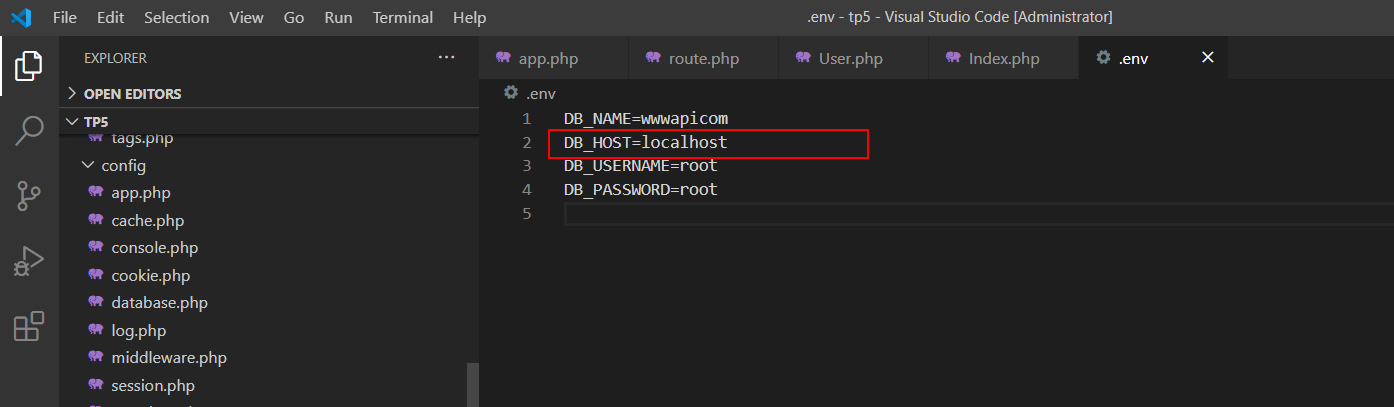Open the Source Control view icon

[x=29, y=195]
